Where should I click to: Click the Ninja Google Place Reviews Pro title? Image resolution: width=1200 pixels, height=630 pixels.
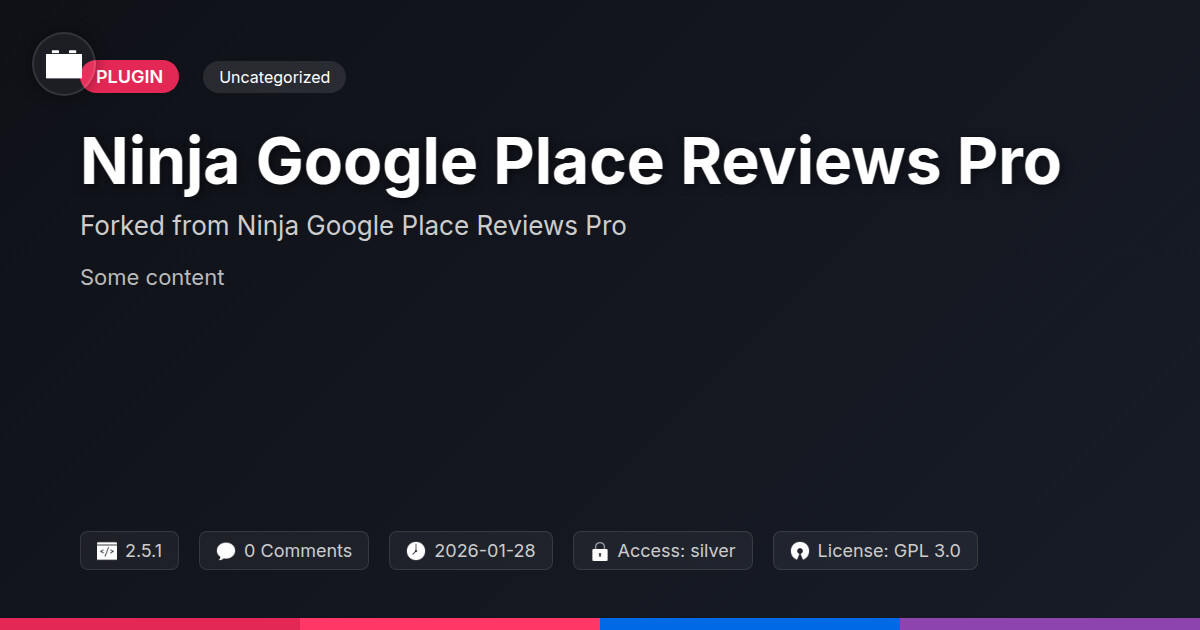(570, 161)
